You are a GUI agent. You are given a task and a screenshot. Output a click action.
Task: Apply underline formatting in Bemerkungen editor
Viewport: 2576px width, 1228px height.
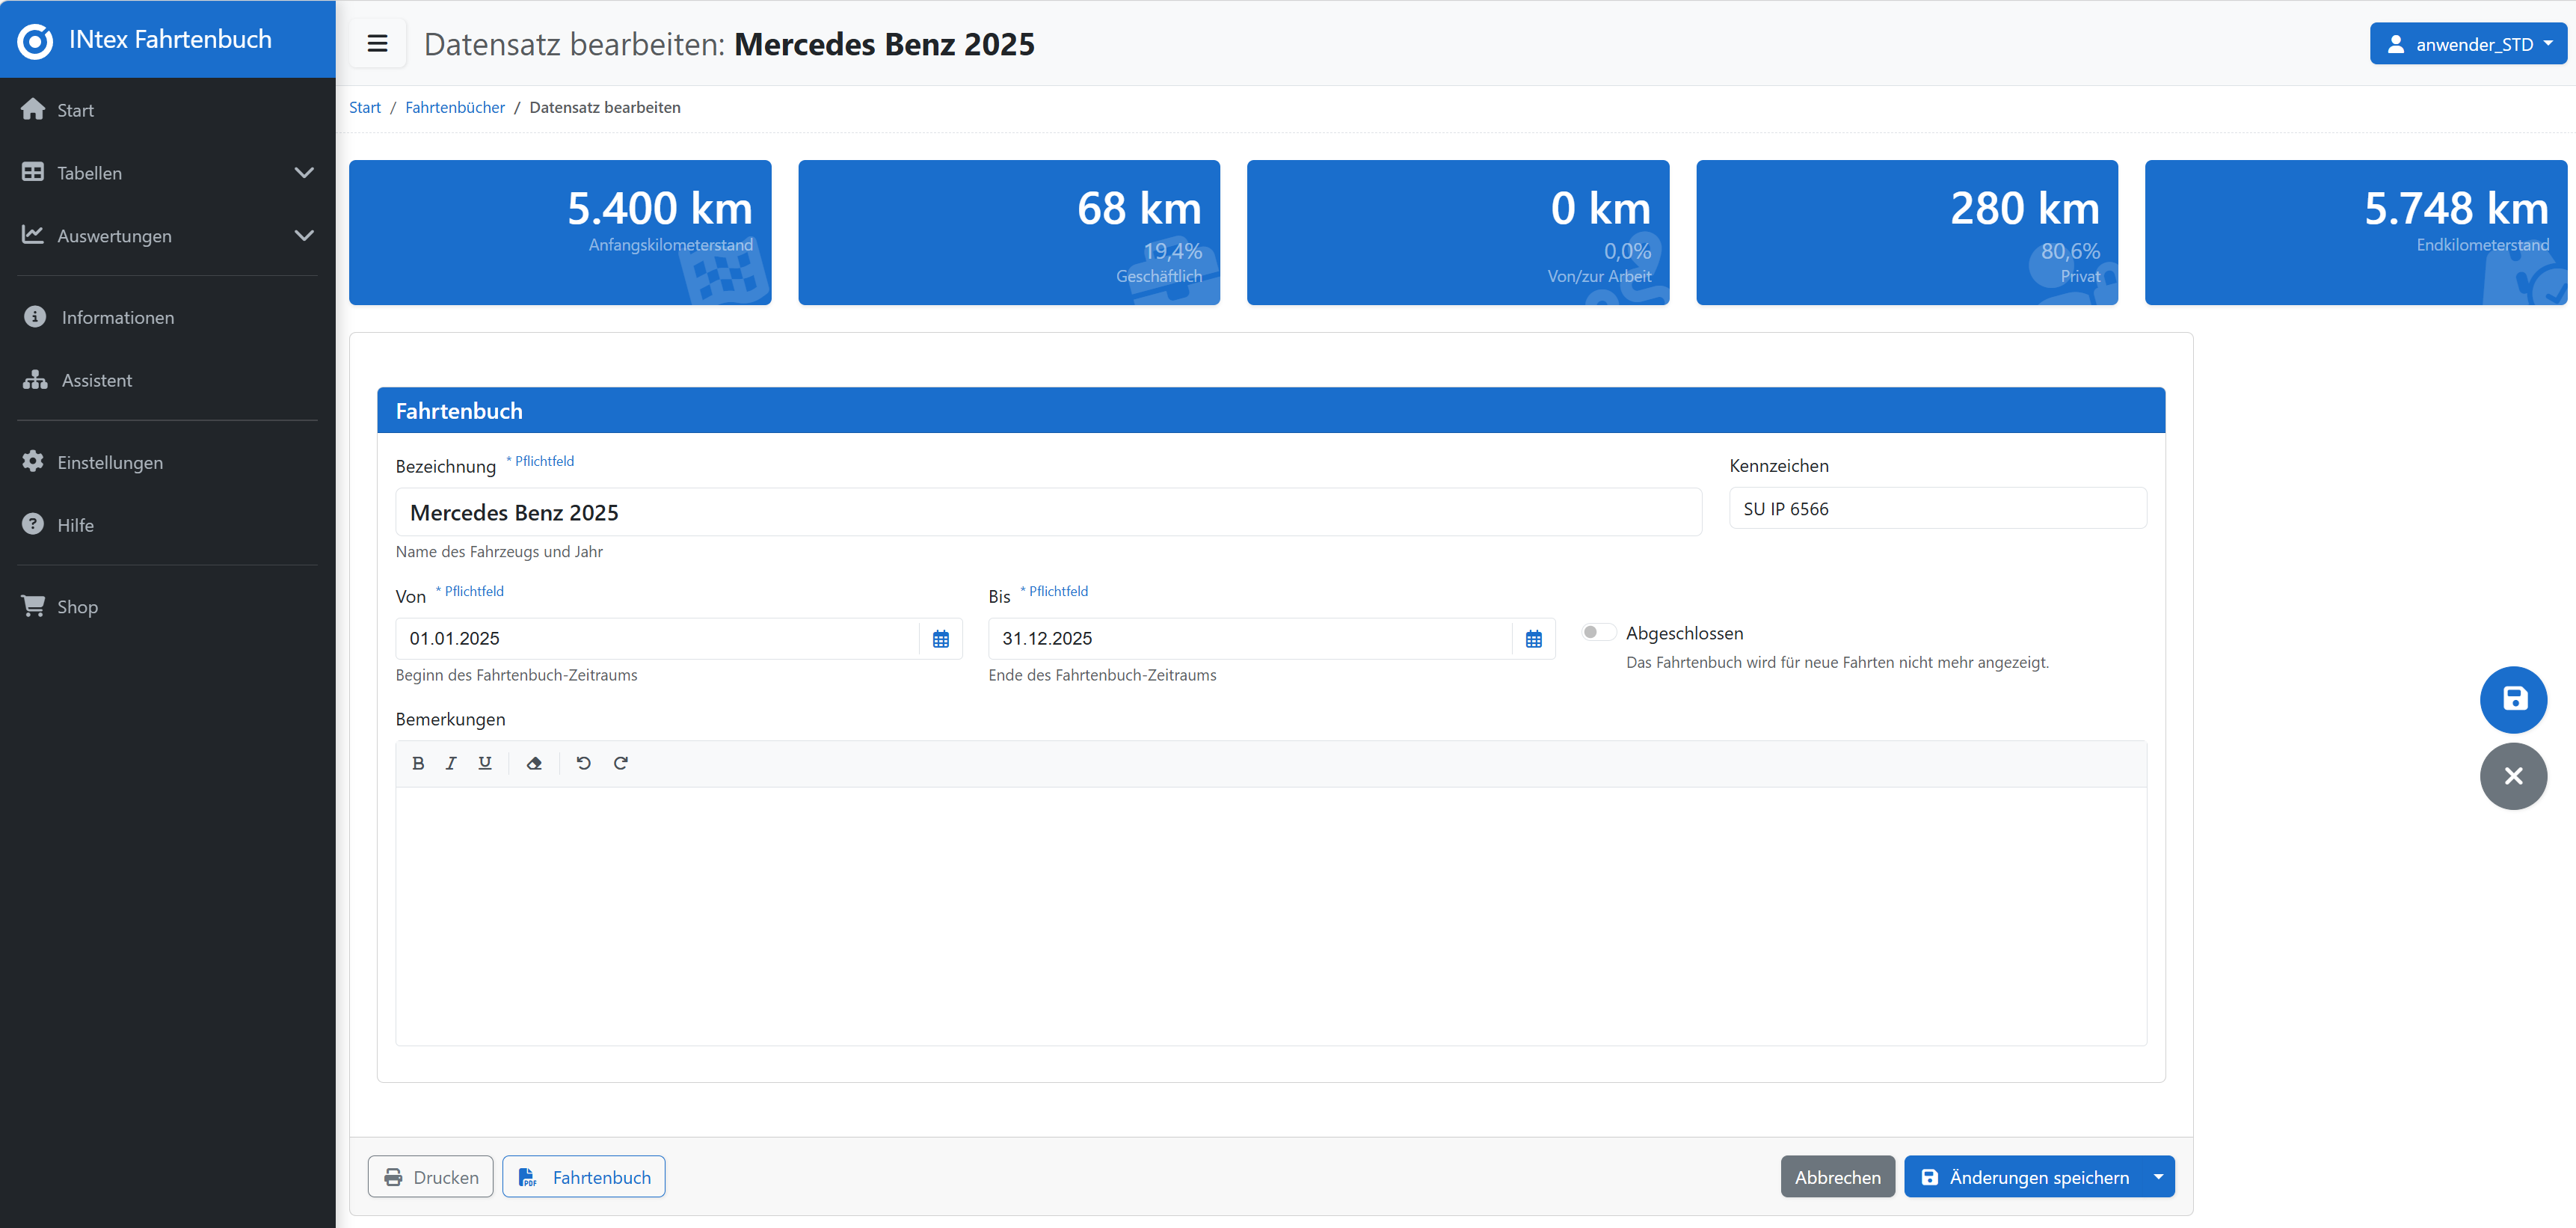485,763
